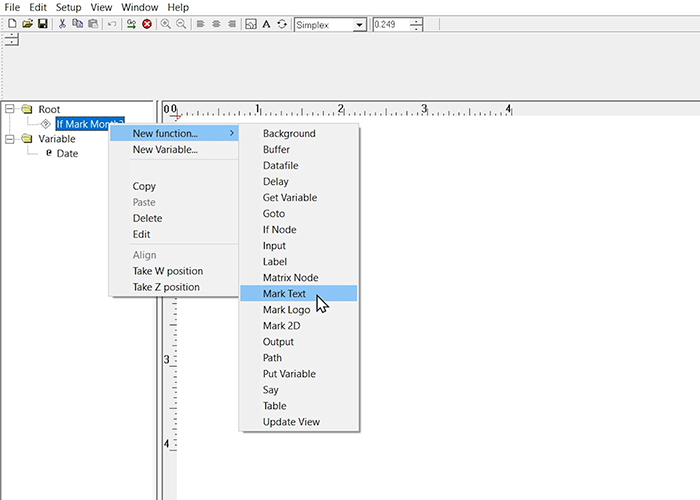
Task: Click the New file toolbar icon
Action: [12, 24]
